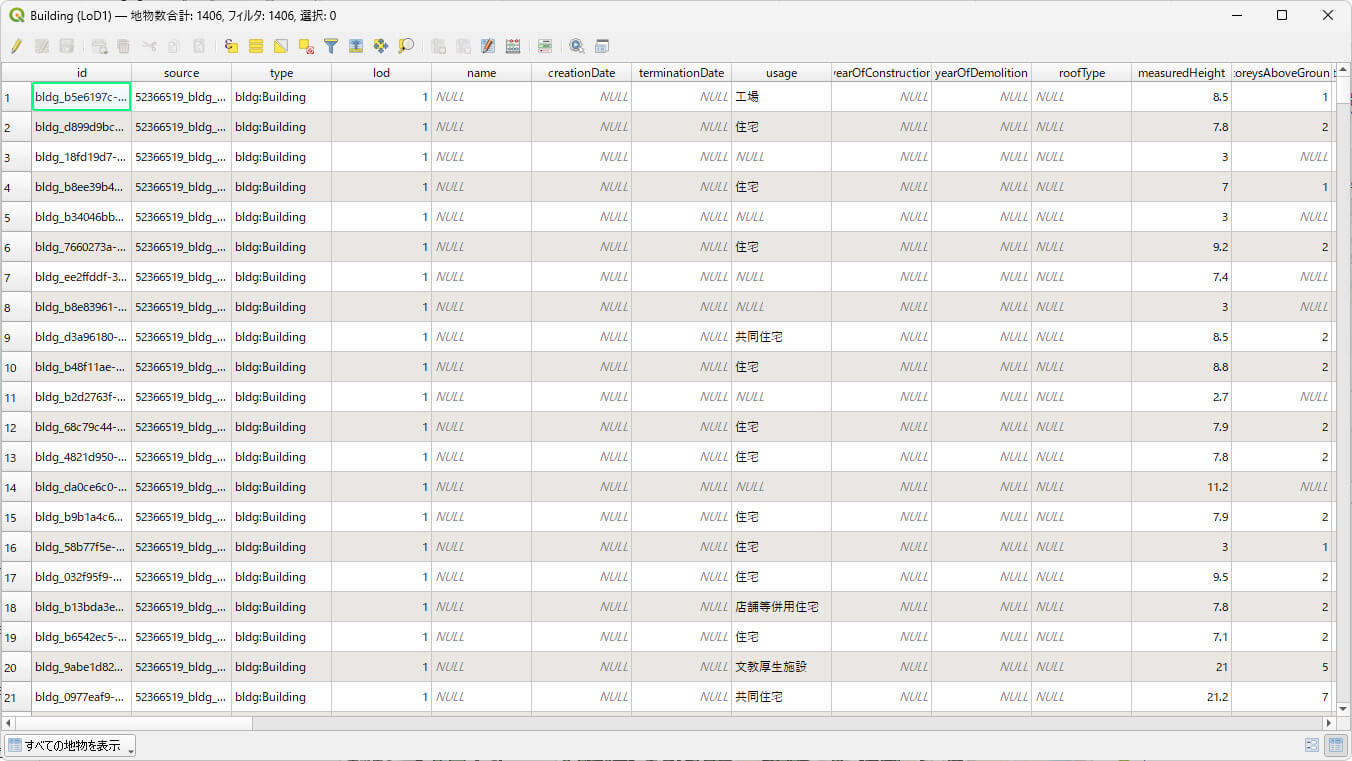Click id cell bldg_d3a96180
1352x761 pixels.
pyautogui.click(x=82, y=337)
